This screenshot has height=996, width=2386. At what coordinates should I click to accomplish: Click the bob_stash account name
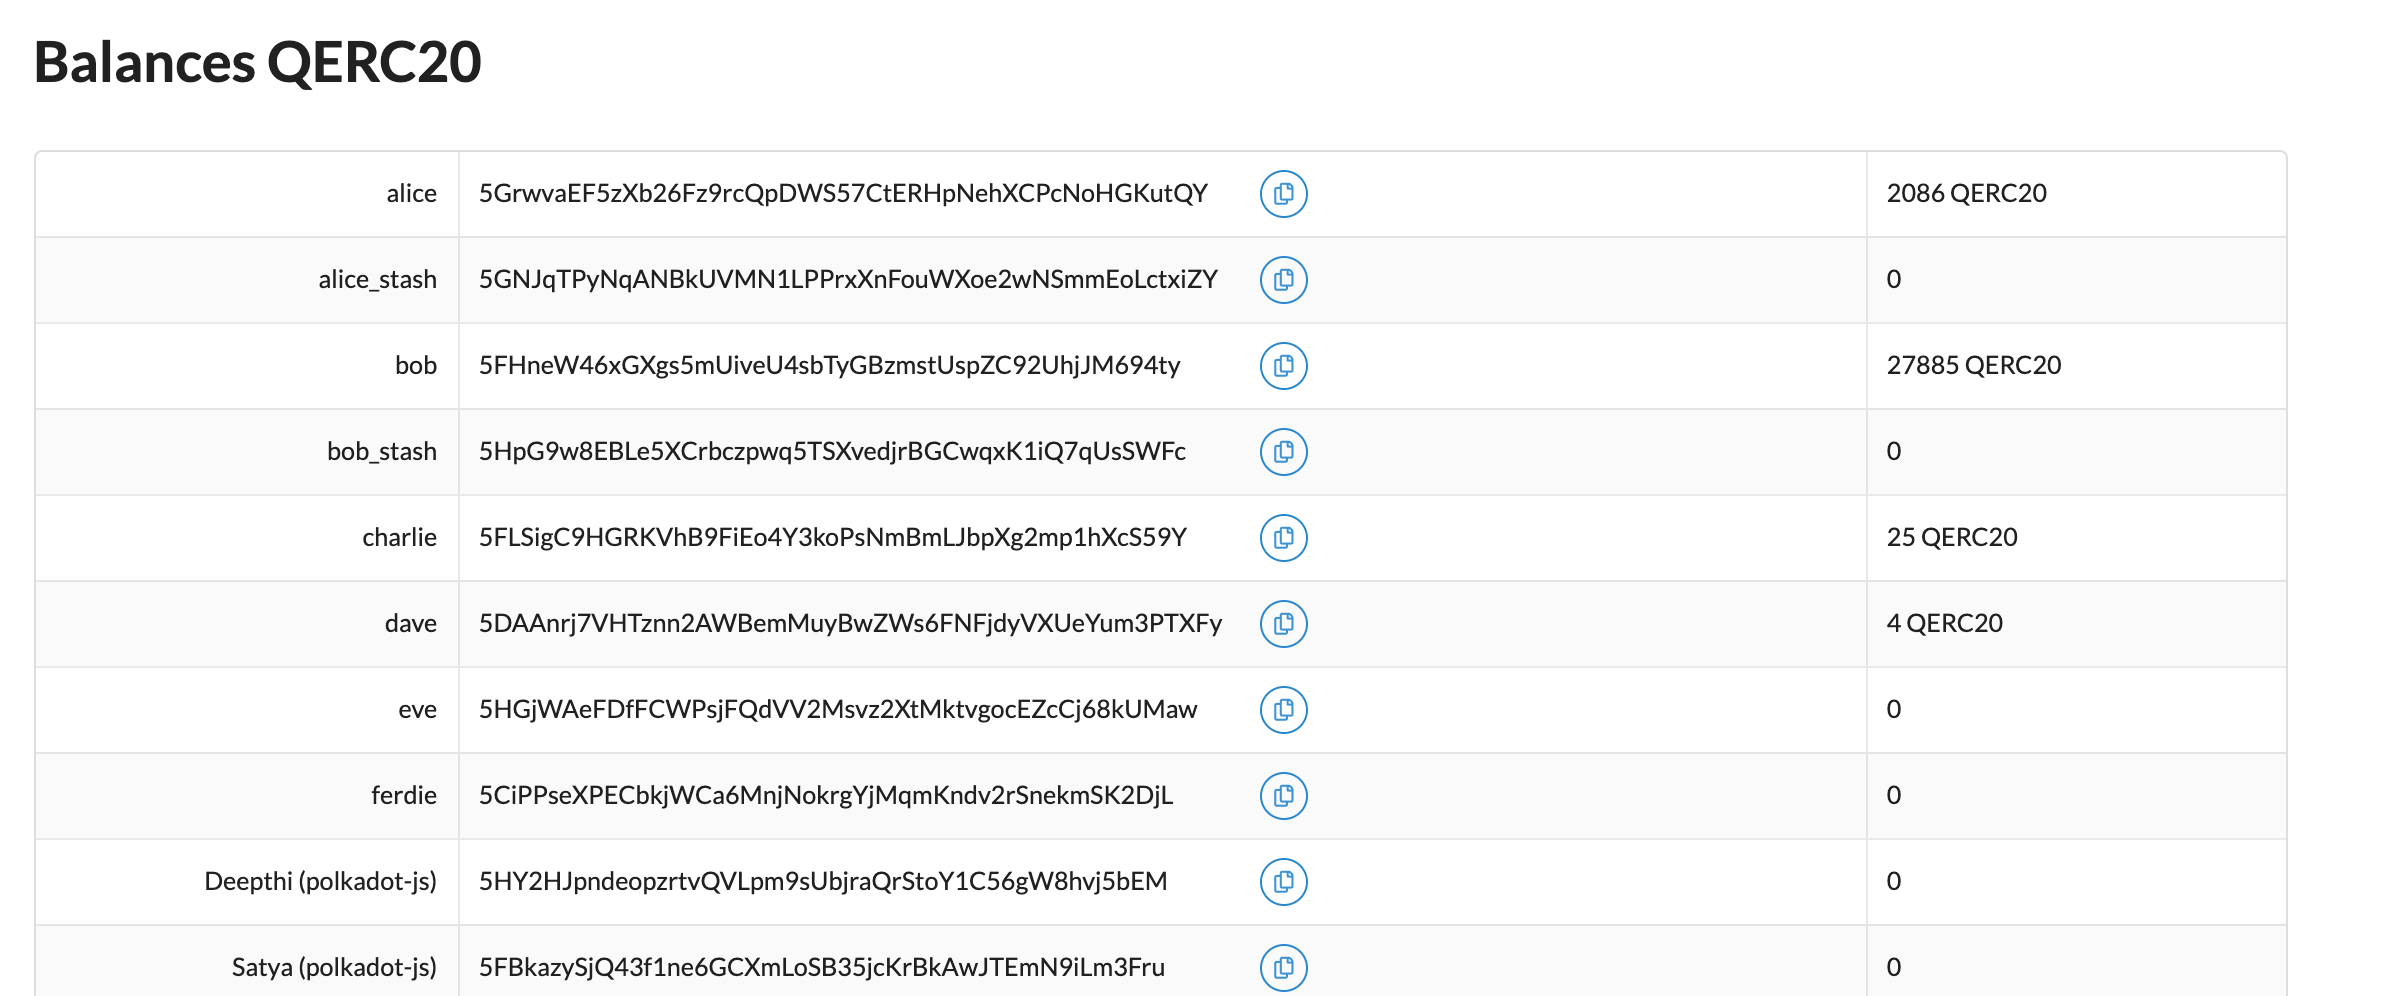pos(382,451)
